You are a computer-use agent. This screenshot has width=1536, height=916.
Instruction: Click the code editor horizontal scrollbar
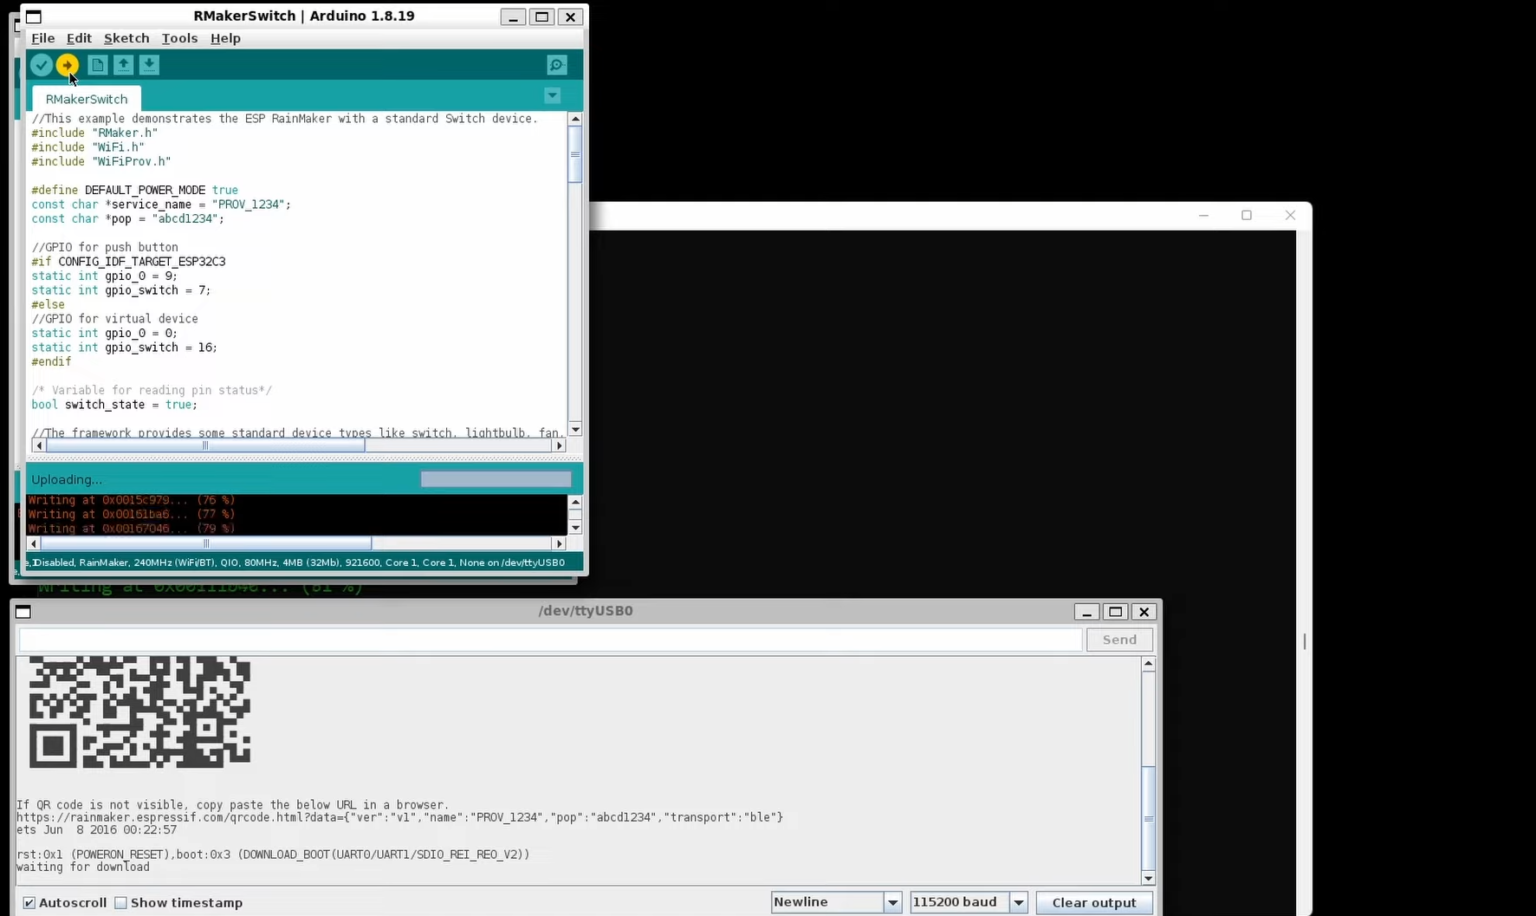pyautogui.click(x=299, y=446)
